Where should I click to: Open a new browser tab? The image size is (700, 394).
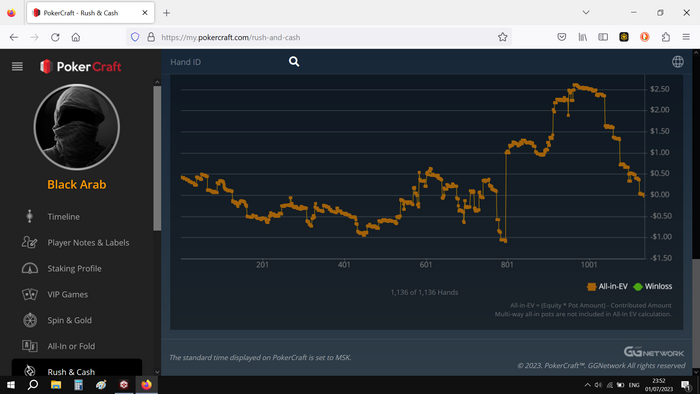point(167,13)
